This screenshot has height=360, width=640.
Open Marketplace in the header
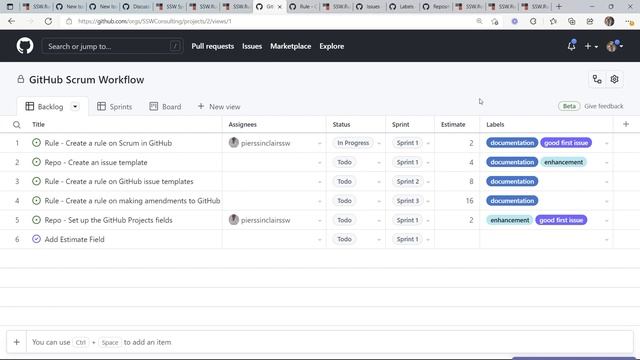coord(291,46)
